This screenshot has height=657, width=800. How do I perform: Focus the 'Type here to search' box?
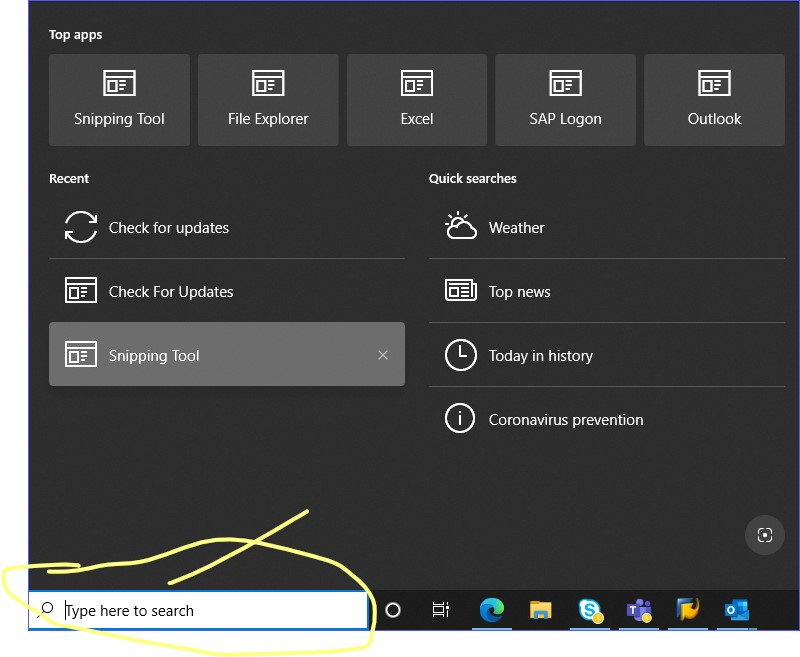point(198,611)
